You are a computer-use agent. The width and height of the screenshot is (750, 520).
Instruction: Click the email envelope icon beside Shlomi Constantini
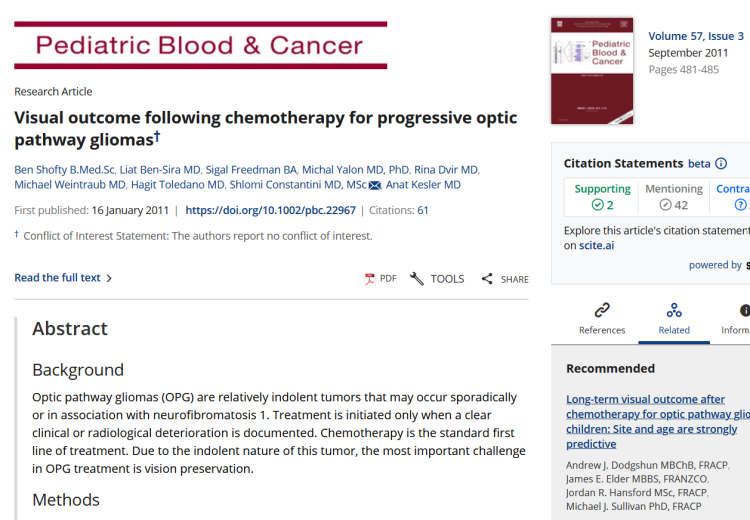(x=375, y=185)
